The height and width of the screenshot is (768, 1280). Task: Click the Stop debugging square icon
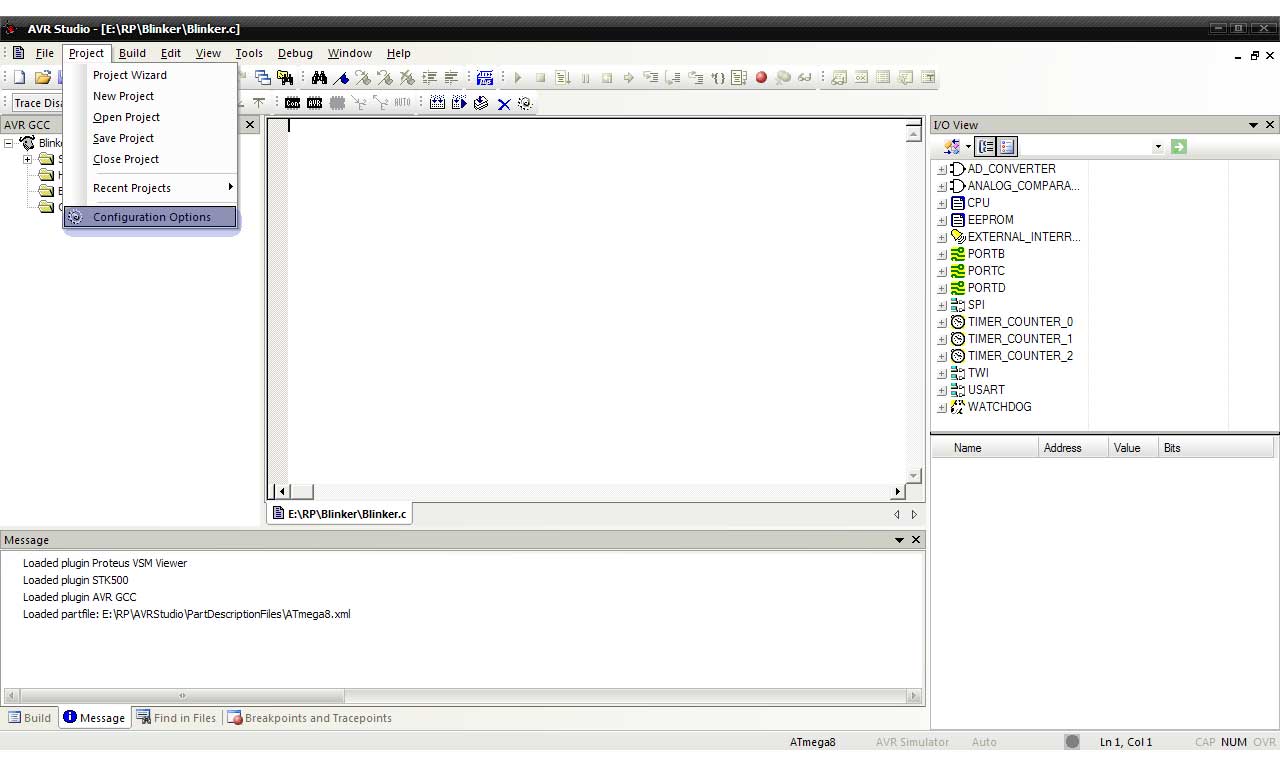tap(540, 77)
